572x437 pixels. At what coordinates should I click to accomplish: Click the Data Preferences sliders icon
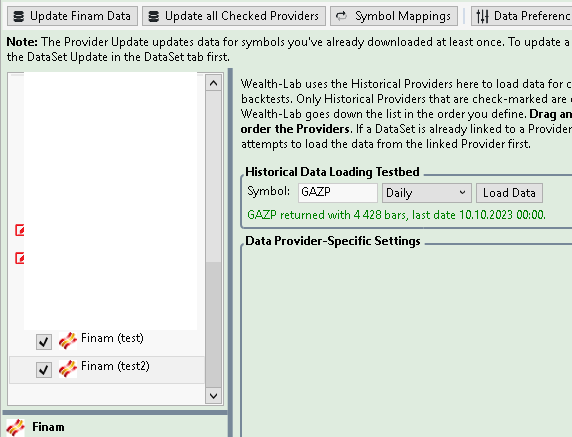(482, 16)
